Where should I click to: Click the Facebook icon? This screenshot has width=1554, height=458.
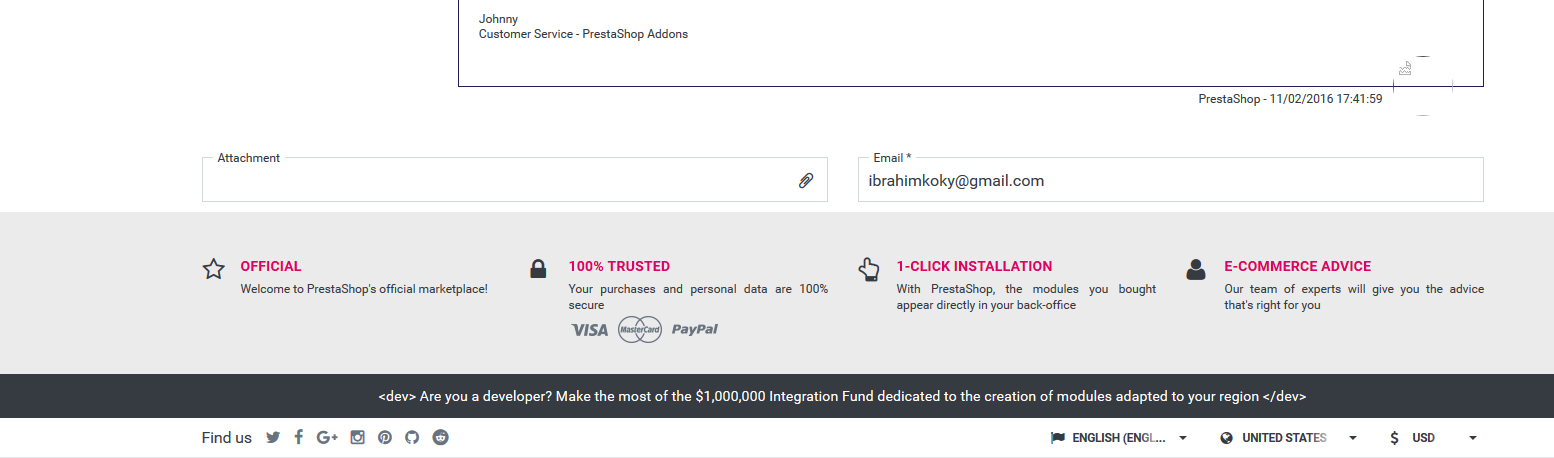298,437
